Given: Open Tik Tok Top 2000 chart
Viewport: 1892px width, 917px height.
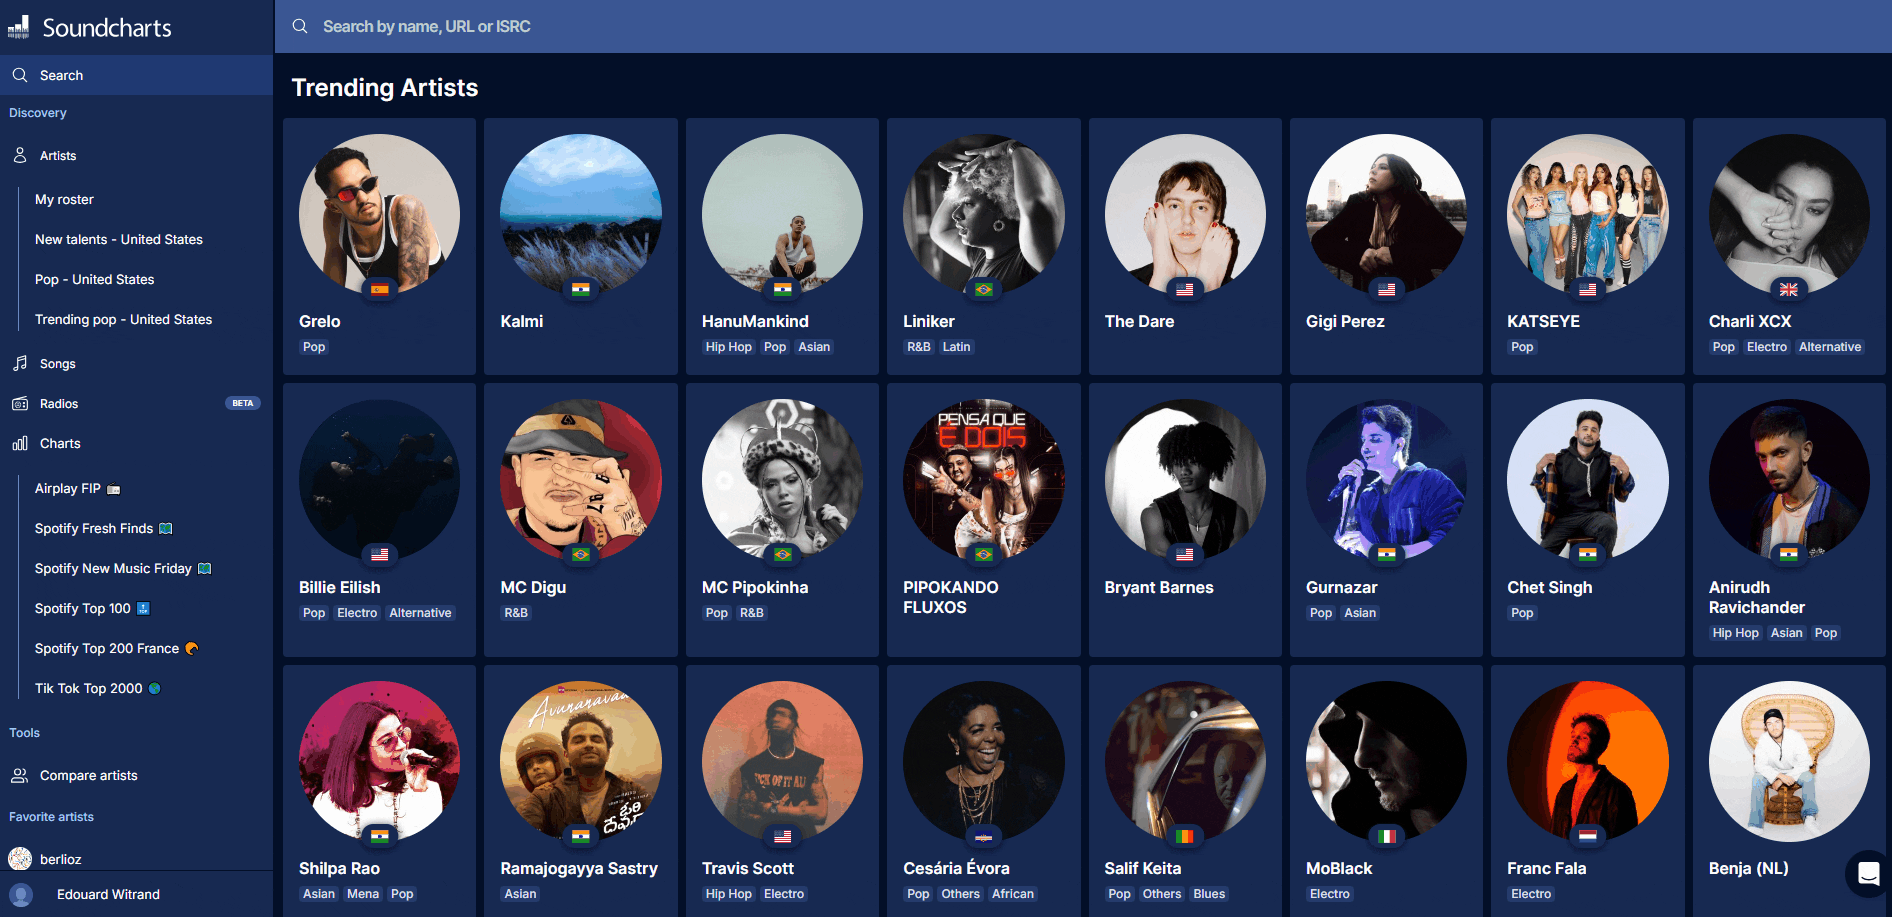Looking at the screenshot, I should [89, 688].
